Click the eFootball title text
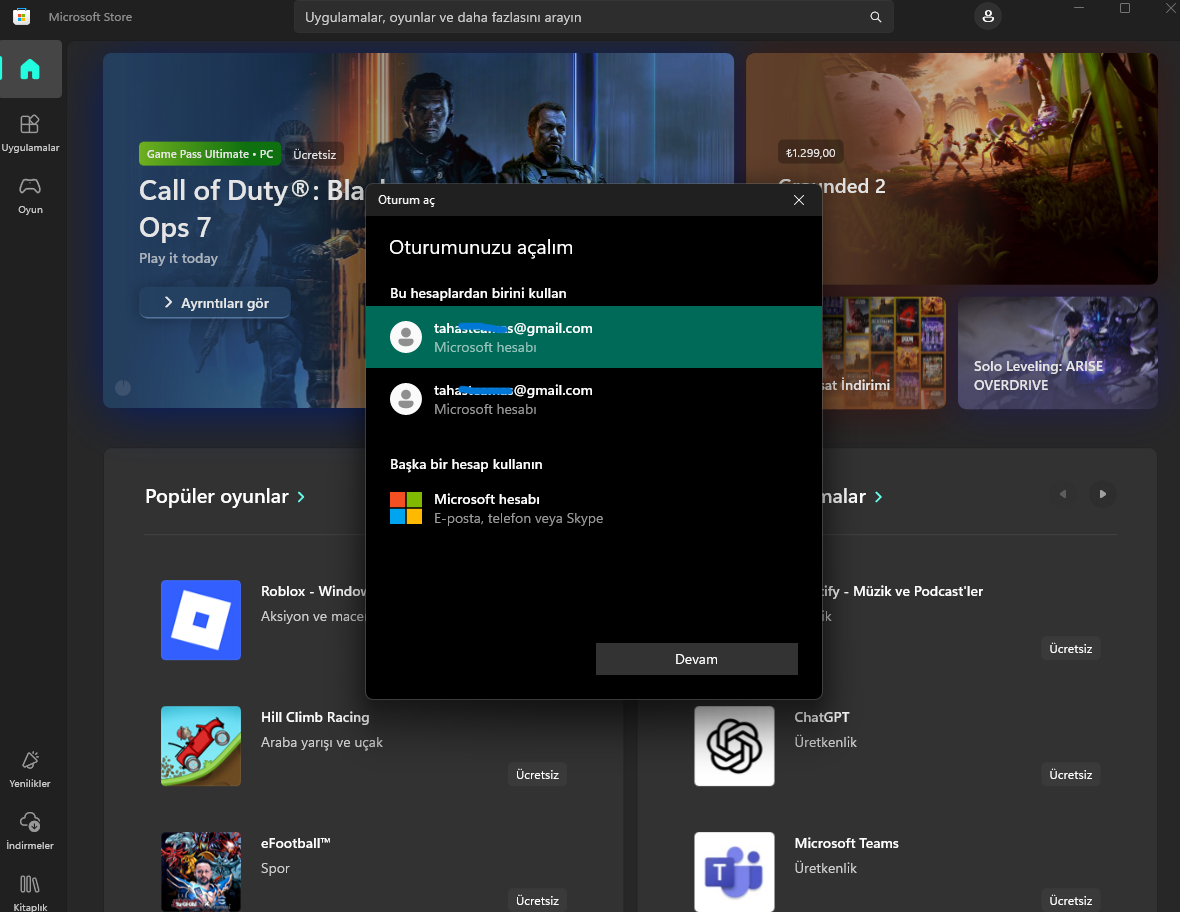 (295, 843)
